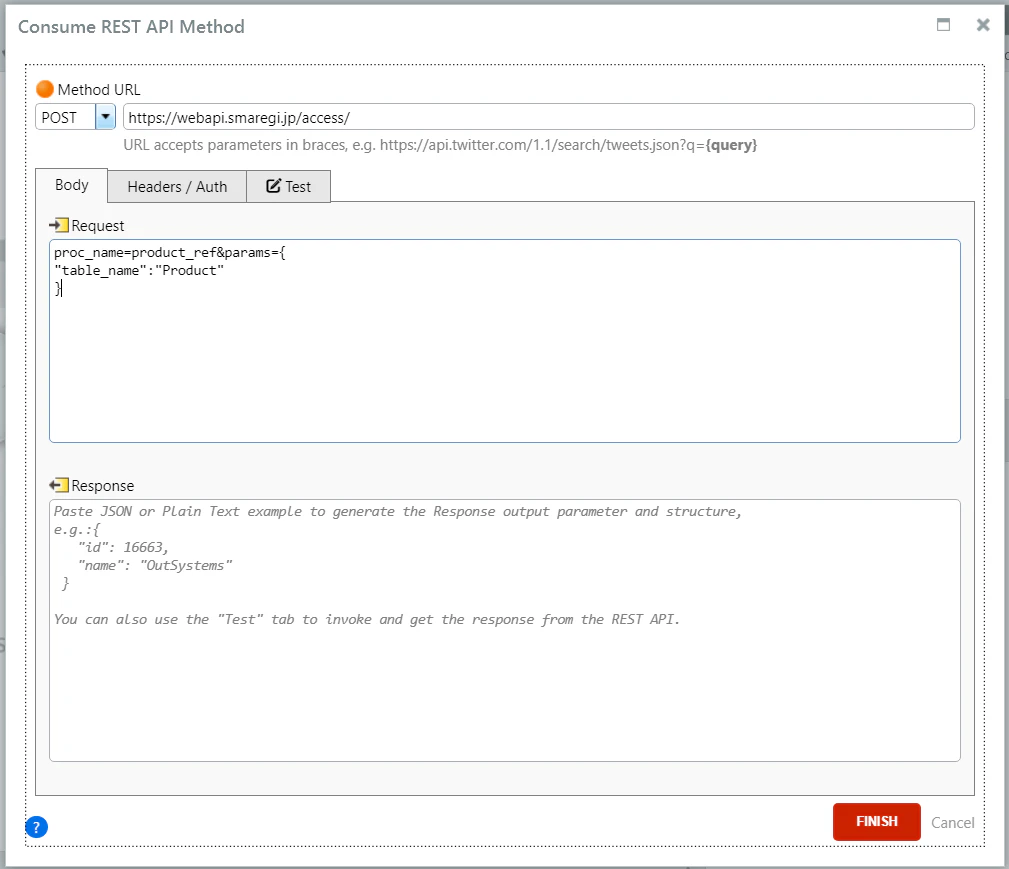Click the text "proc_name=product_ref&params={"
This screenshot has height=869, width=1009.
click(170, 252)
